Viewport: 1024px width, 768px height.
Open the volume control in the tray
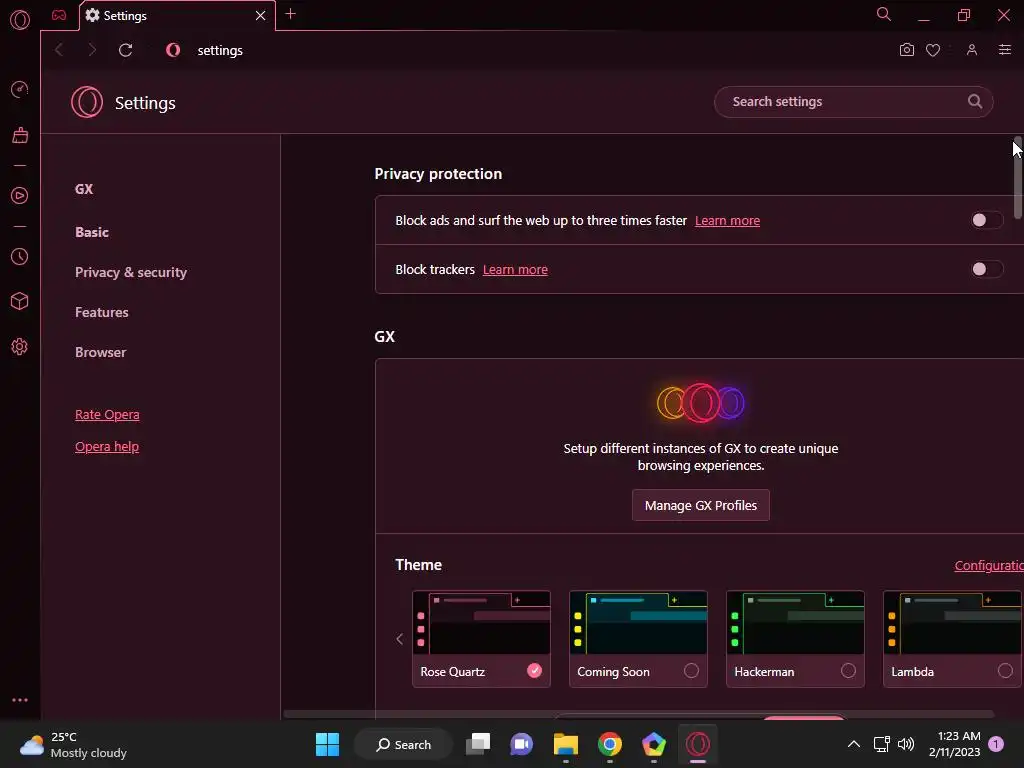tap(906, 744)
